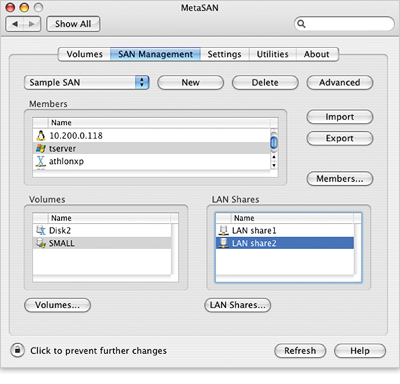The height and width of the screenshot is (384, 400).
Task: Click the Show All button
Action: coord(73,24)
